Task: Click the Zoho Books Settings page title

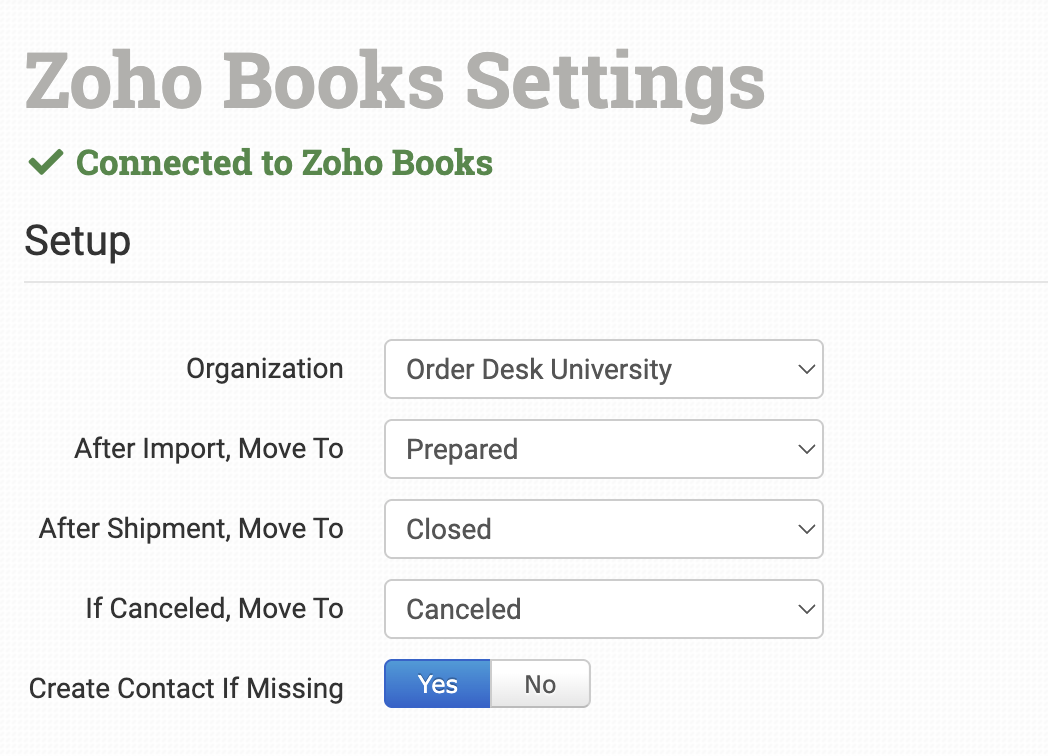Action: (395, 82)
